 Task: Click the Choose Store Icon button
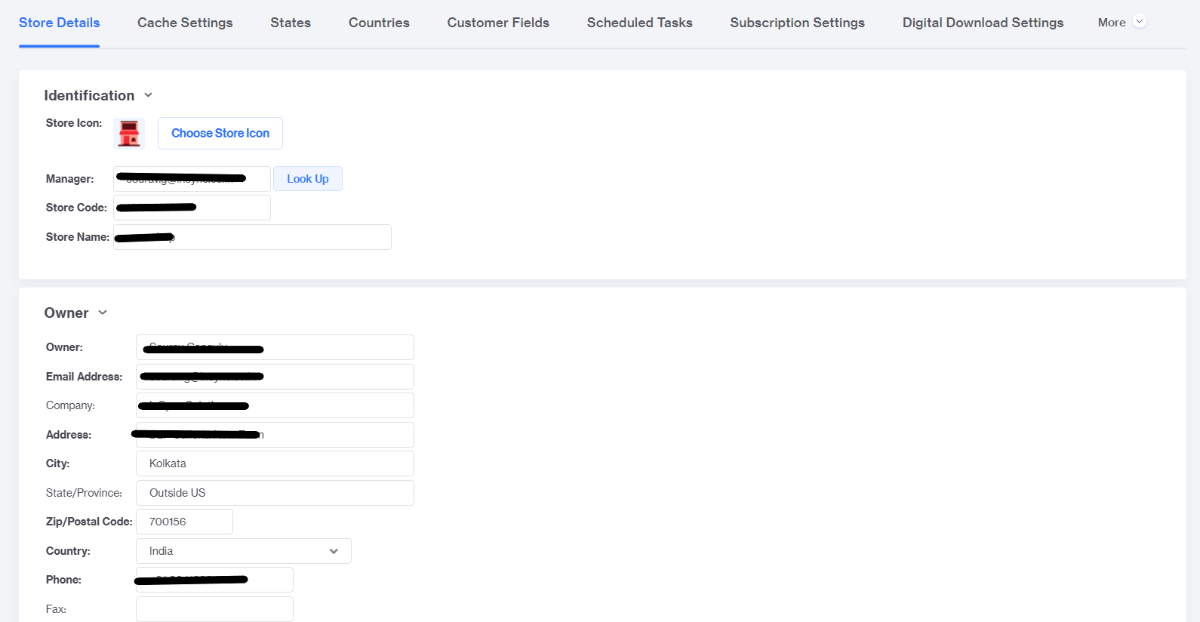tap(220, 133)
